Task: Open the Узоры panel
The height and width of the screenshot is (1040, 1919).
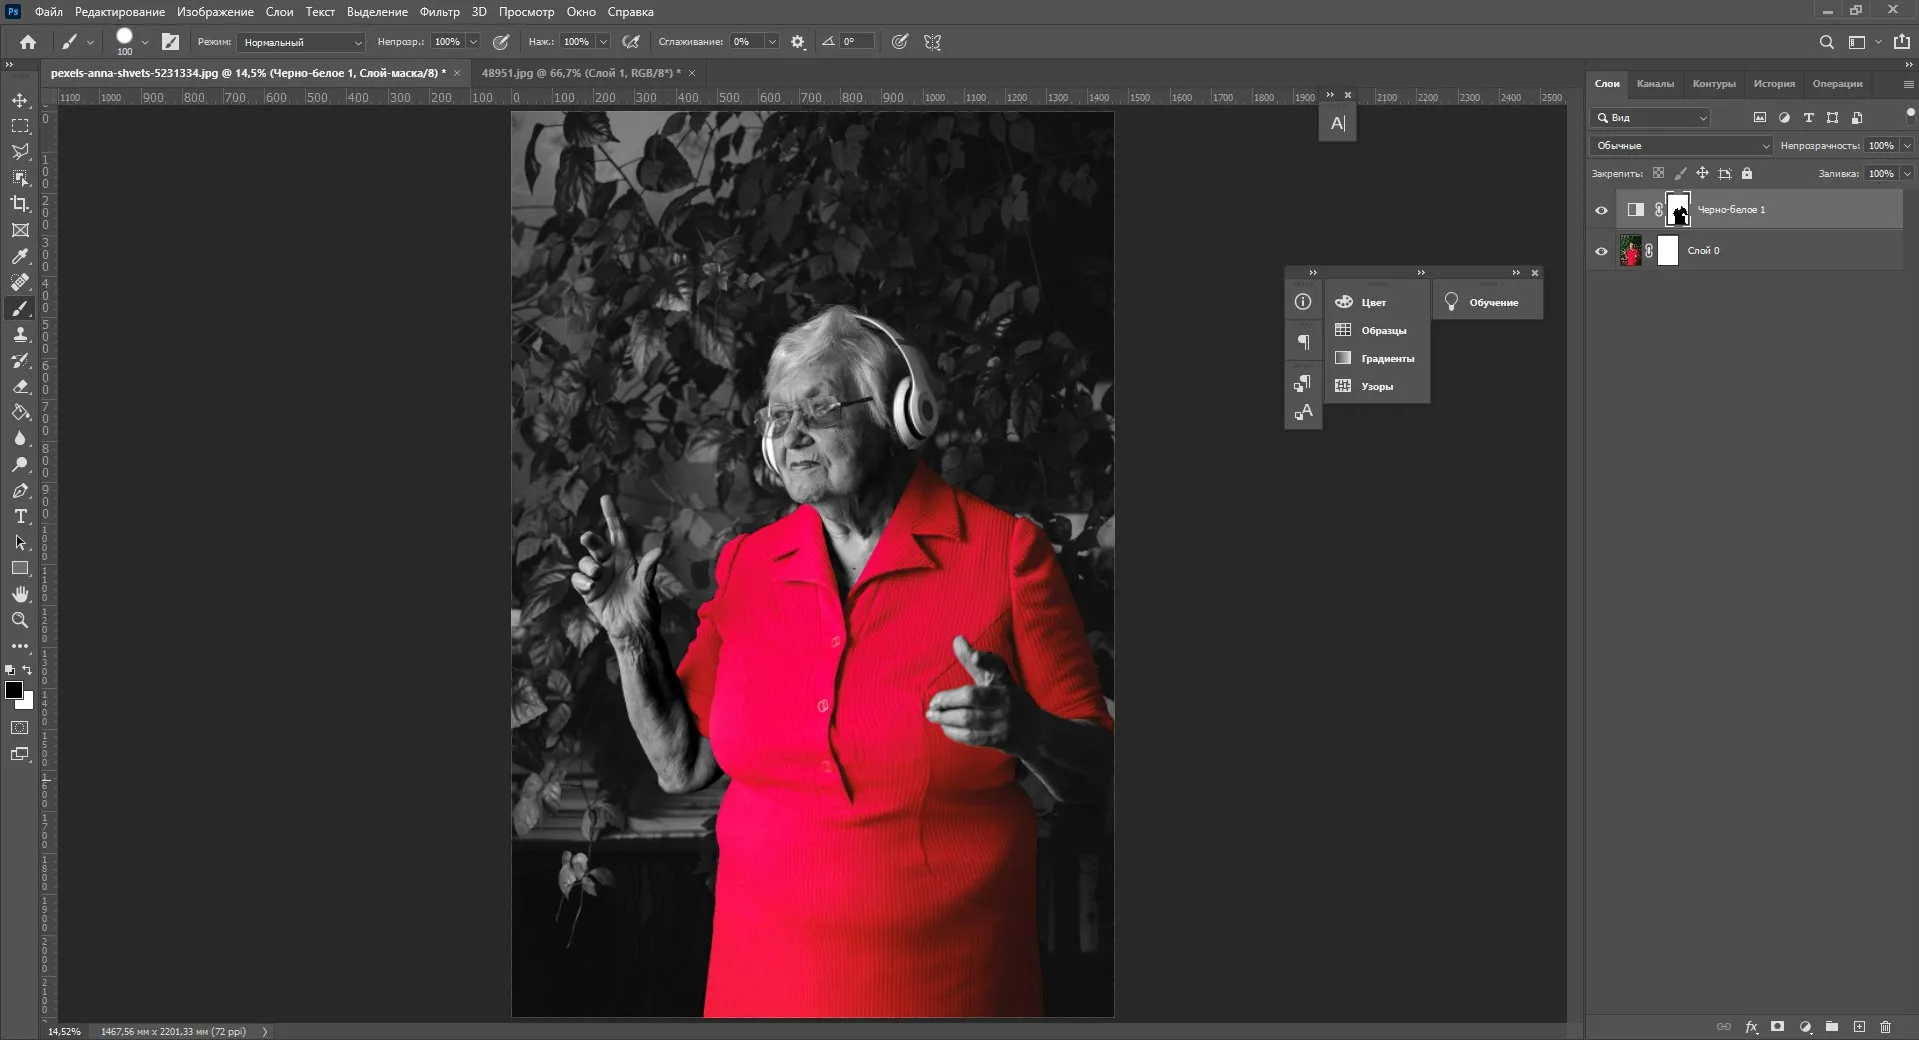Action: pyautogui.click(x=1376, y=386)
